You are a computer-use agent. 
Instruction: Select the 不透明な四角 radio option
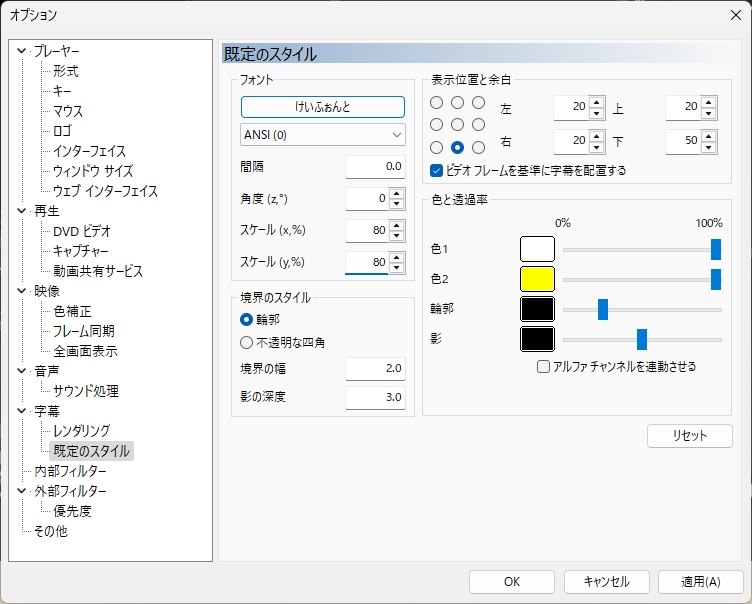[x=246, y=343]
